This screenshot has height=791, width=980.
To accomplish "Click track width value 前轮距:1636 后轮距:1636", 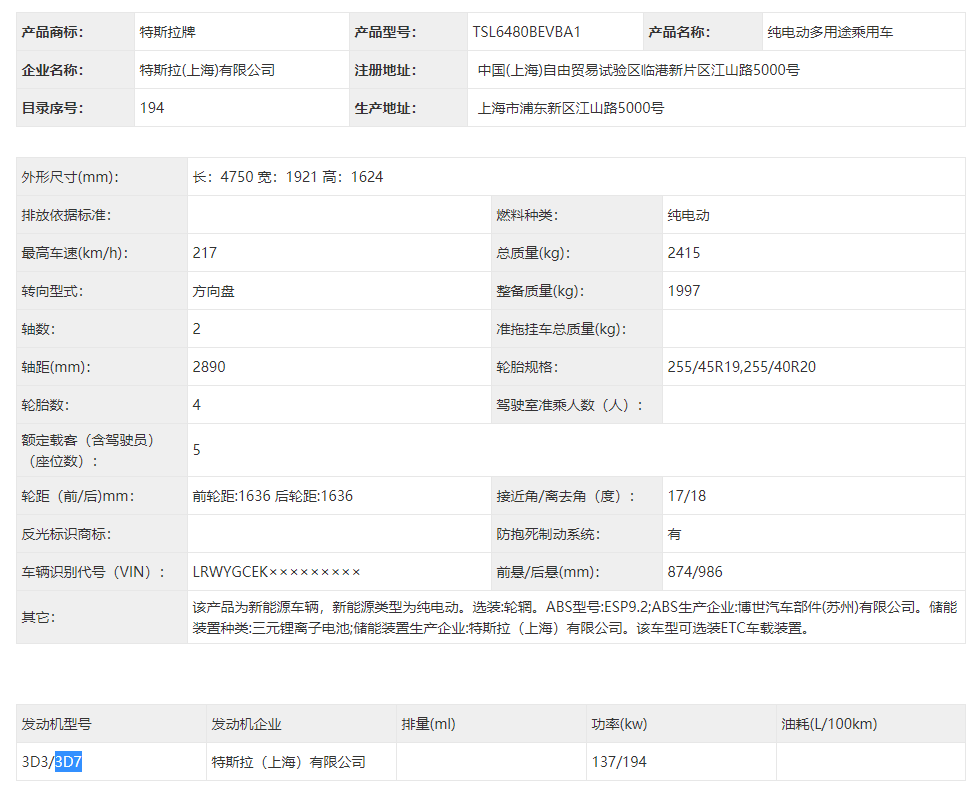I will tap(272, 496).
